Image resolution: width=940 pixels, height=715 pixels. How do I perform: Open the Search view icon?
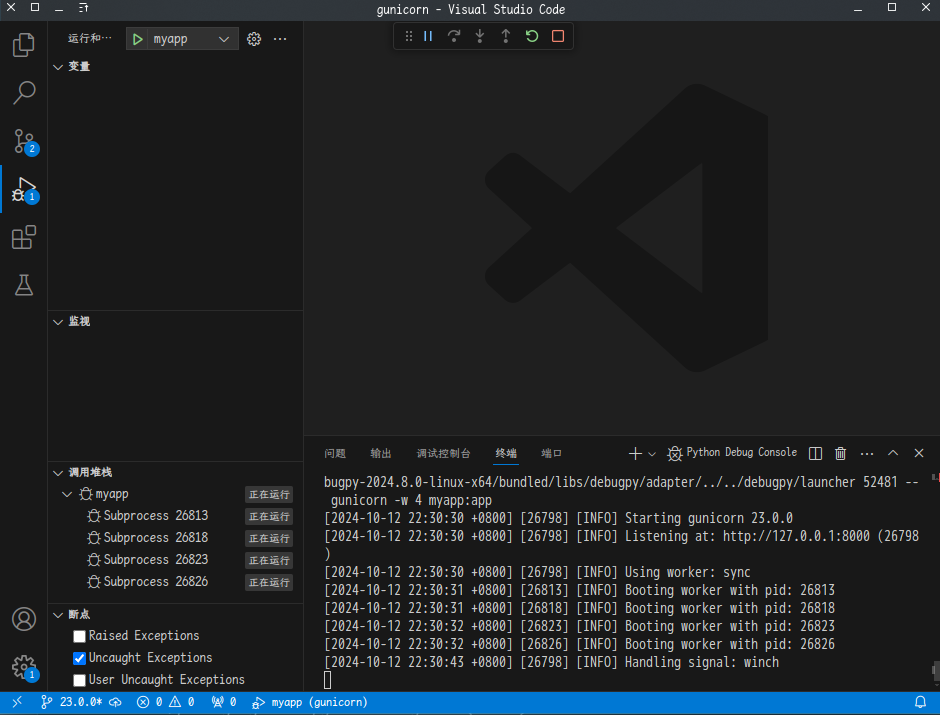tap(23, 93)
